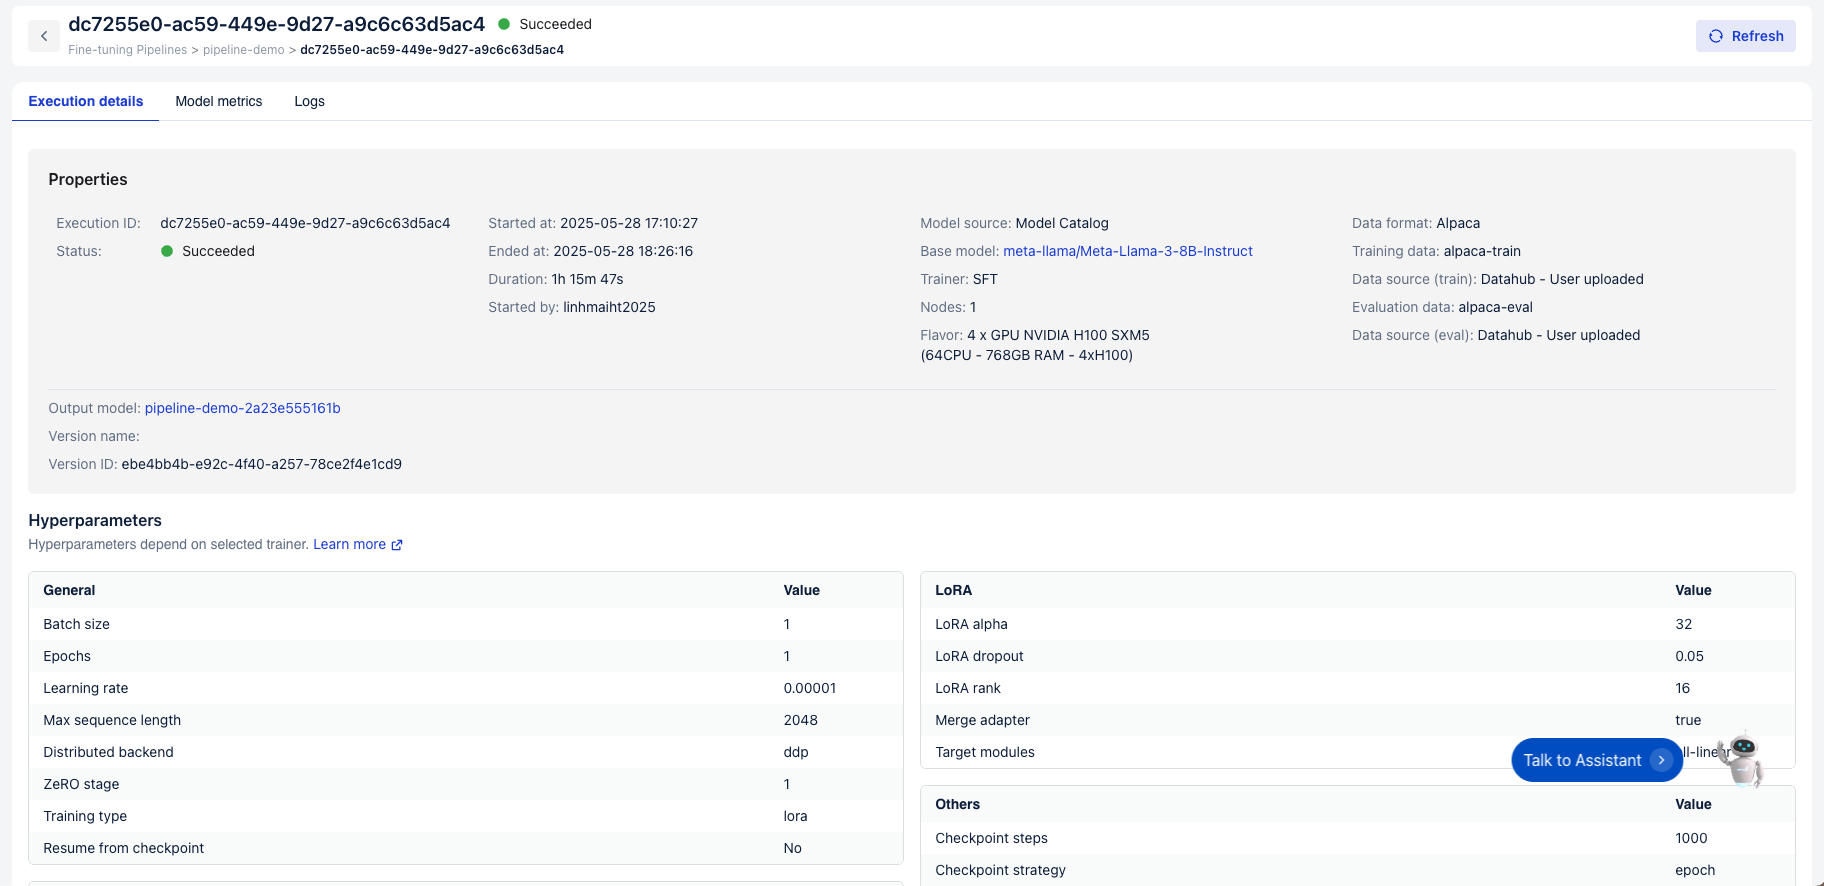
Task: Click the robot assistant mascot icon
Action: tap(1742, 758)
